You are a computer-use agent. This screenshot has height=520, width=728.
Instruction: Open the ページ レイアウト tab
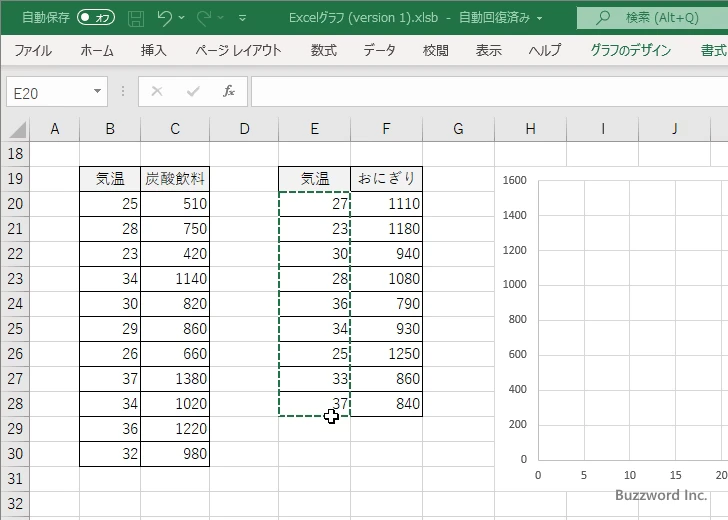[x=238, y=50]
